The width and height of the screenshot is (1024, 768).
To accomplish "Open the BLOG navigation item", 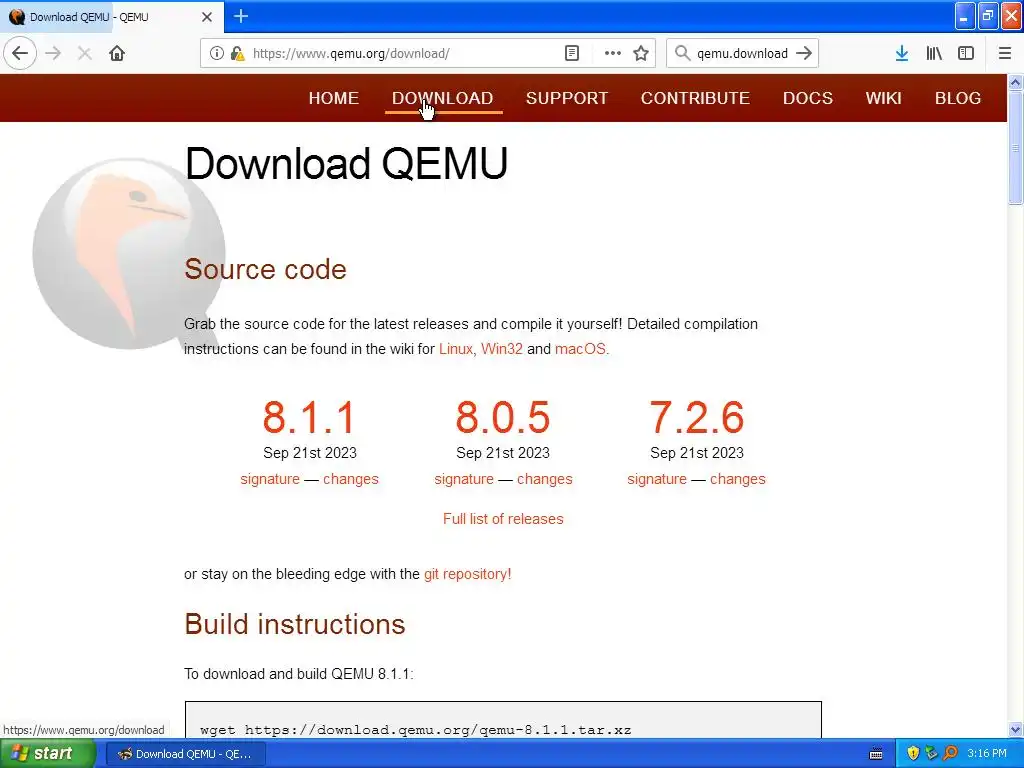I will click(958, 98).
